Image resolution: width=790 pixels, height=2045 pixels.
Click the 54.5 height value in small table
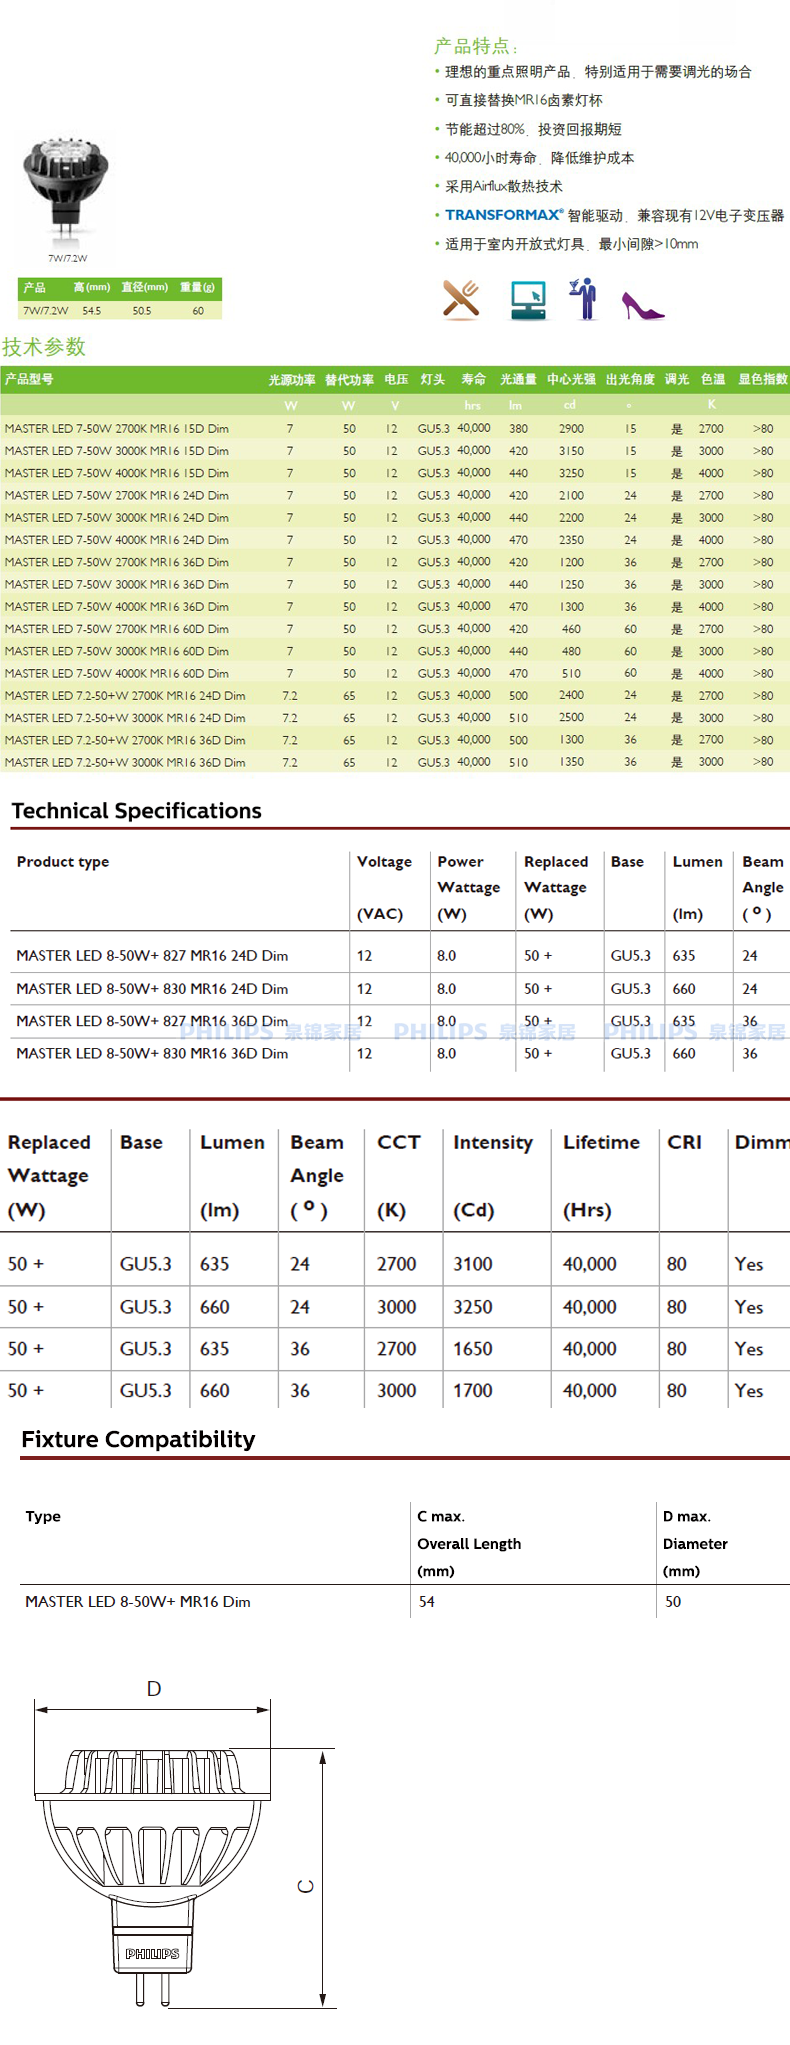(92, 311)
